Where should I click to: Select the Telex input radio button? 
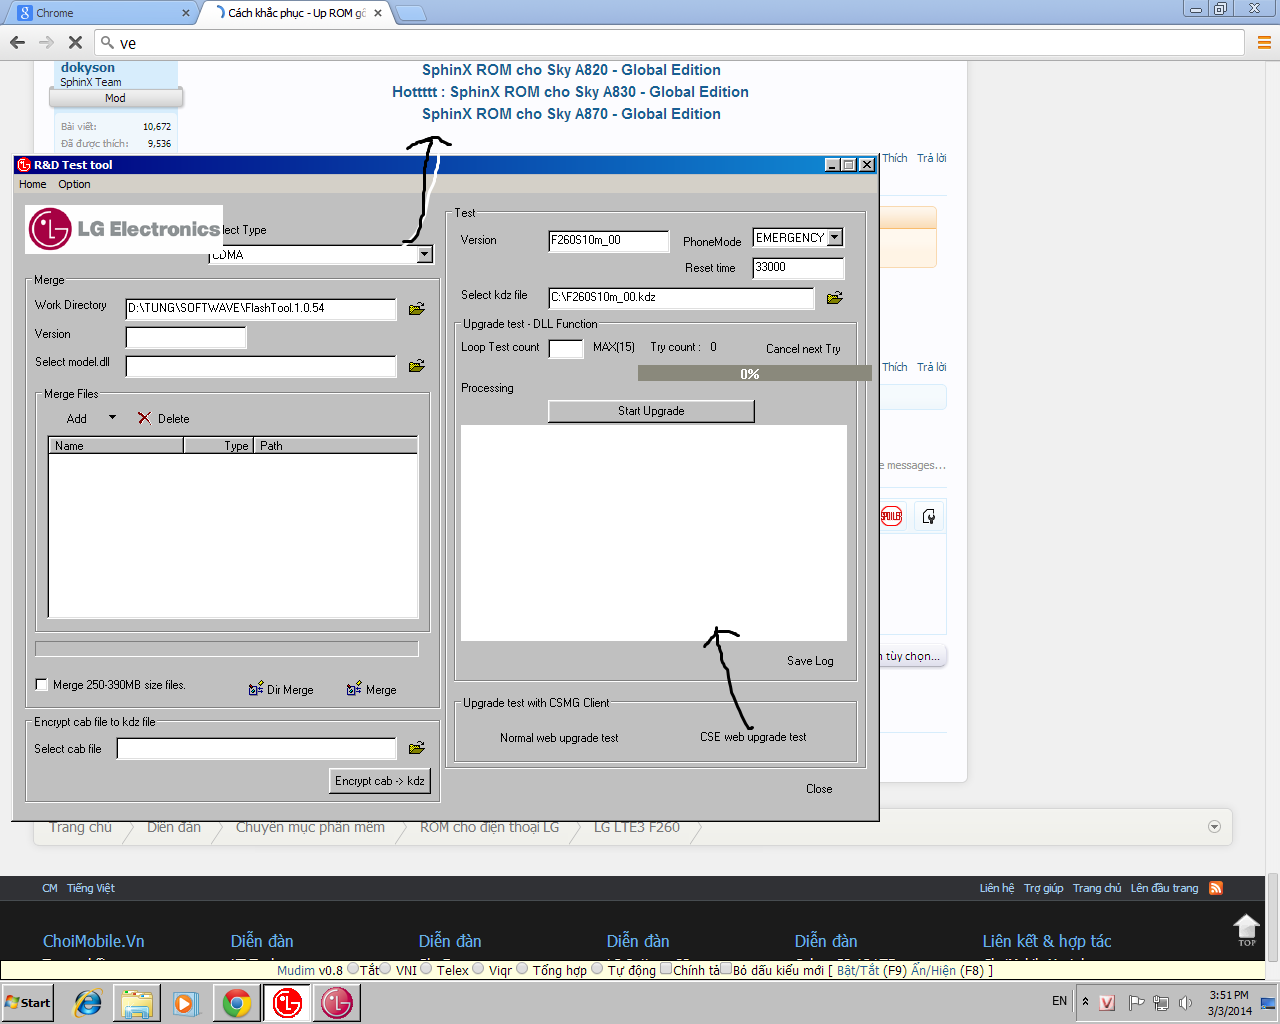[x=427, y=969]
